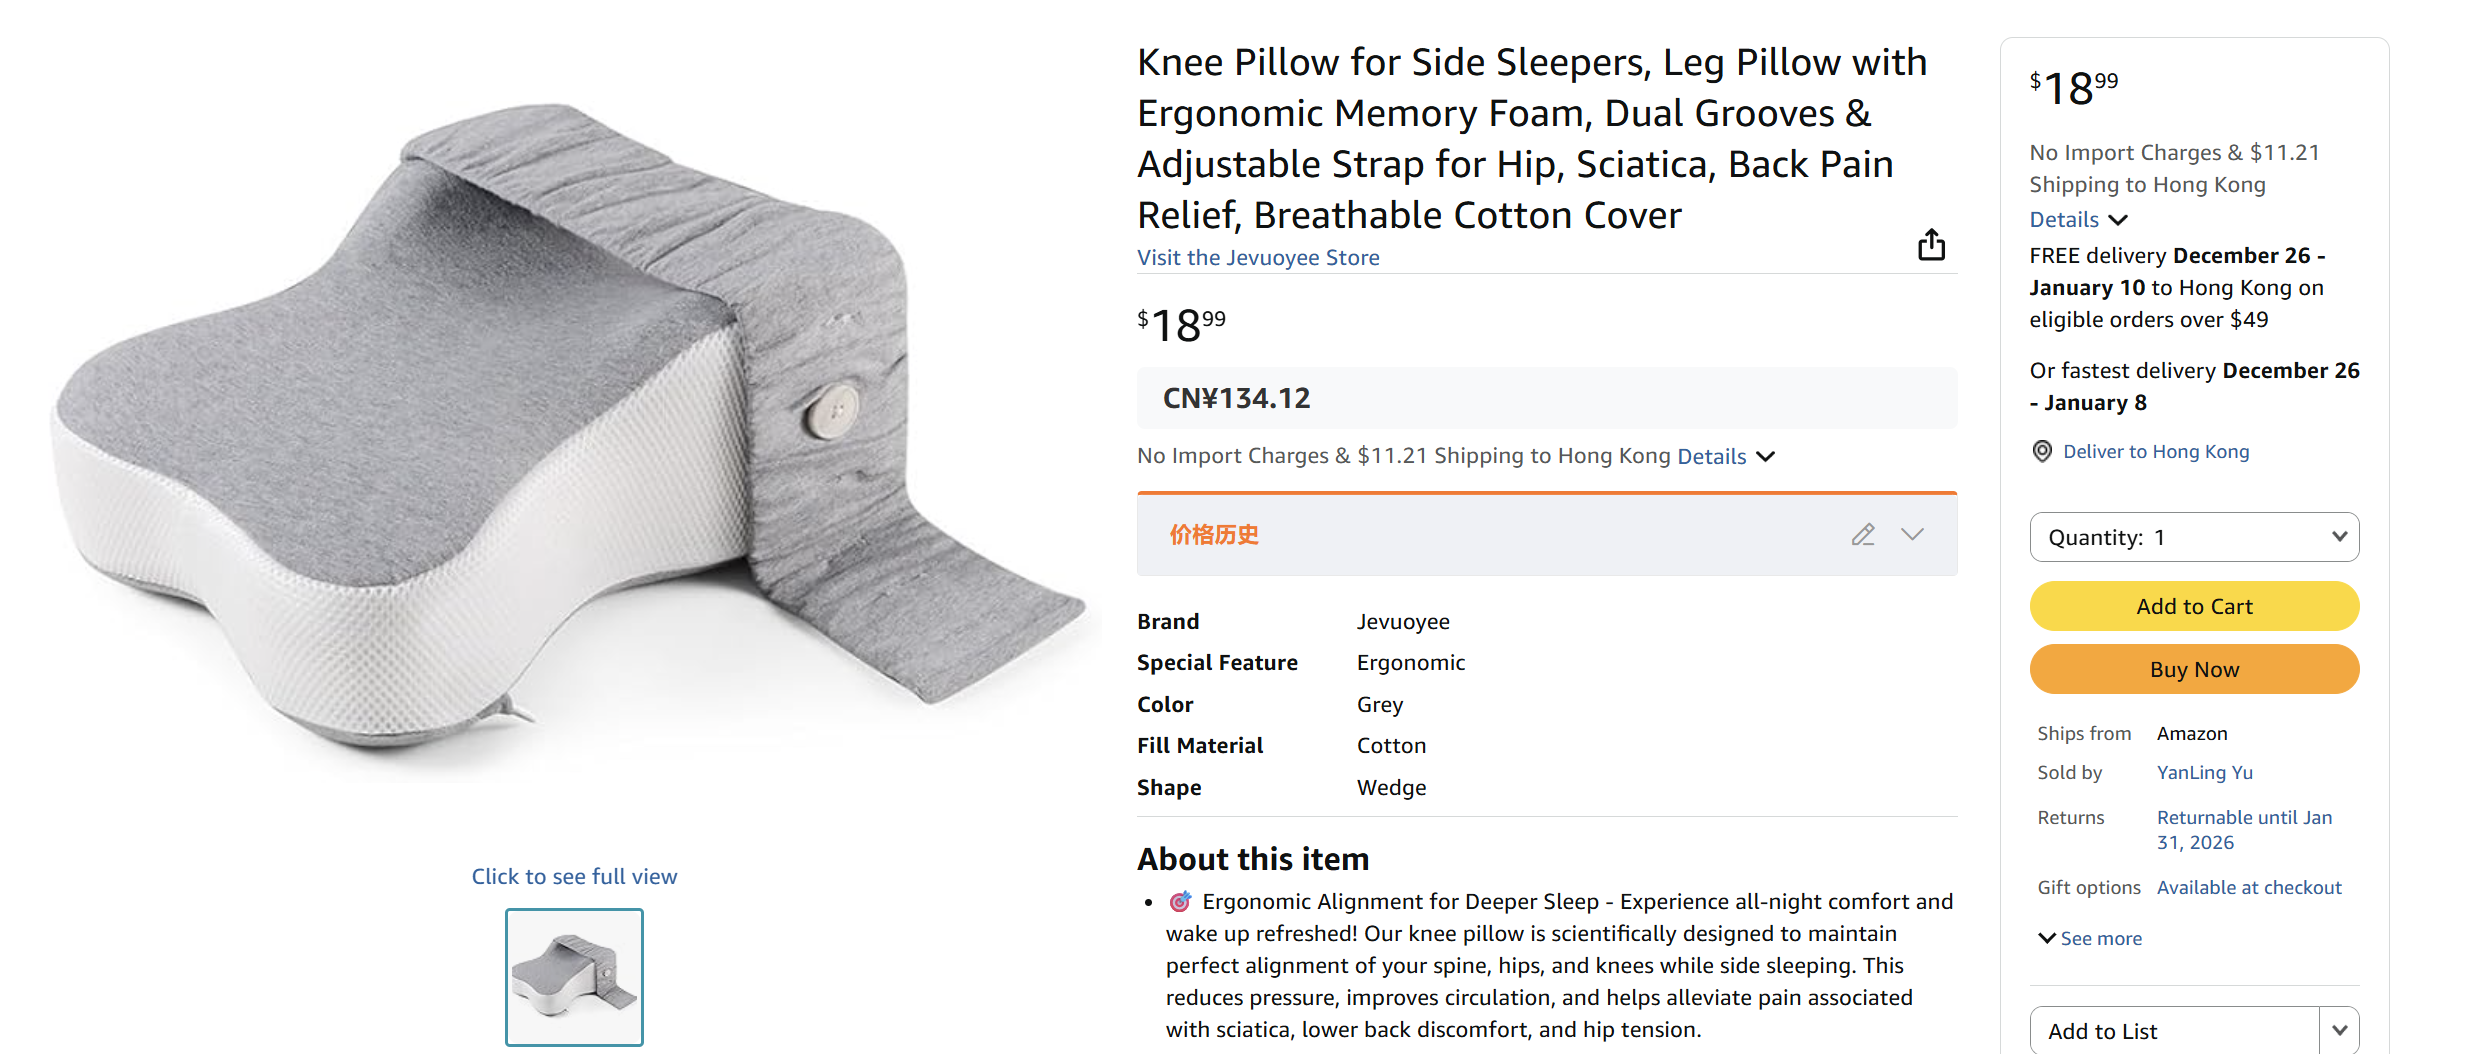Click to see full view of the pillow
The width and height of the screenshot is (2483, 1054).
574,875
